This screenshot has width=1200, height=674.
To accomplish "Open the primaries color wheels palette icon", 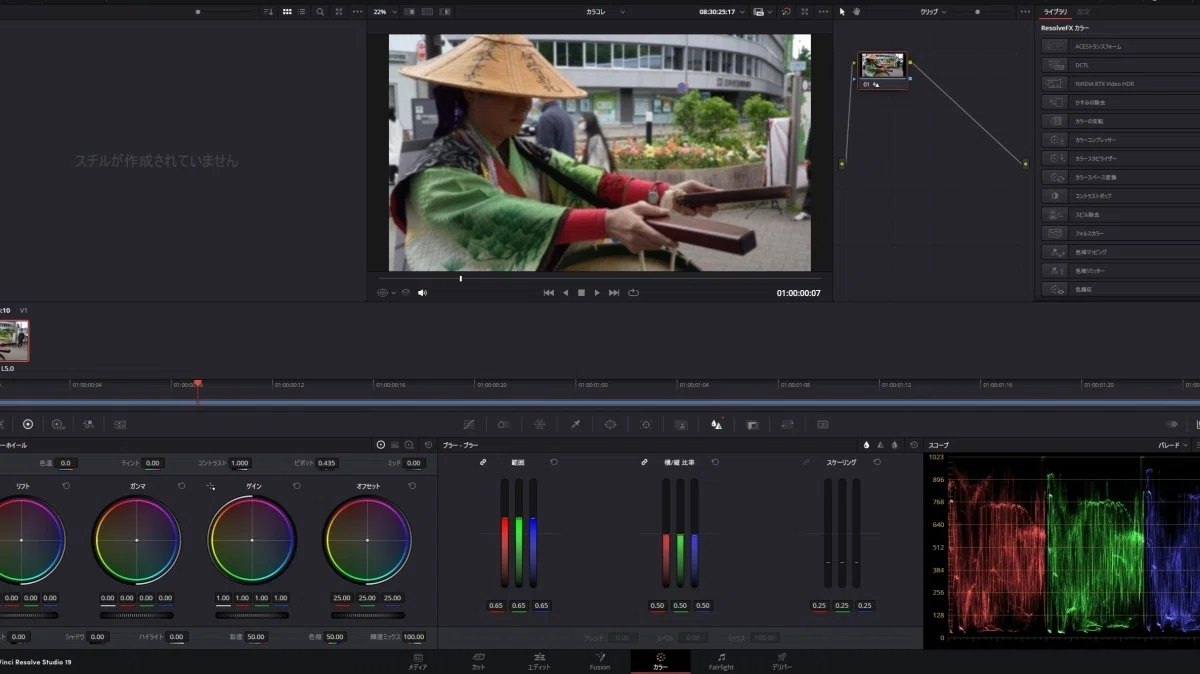I will (x=28, y=424).
